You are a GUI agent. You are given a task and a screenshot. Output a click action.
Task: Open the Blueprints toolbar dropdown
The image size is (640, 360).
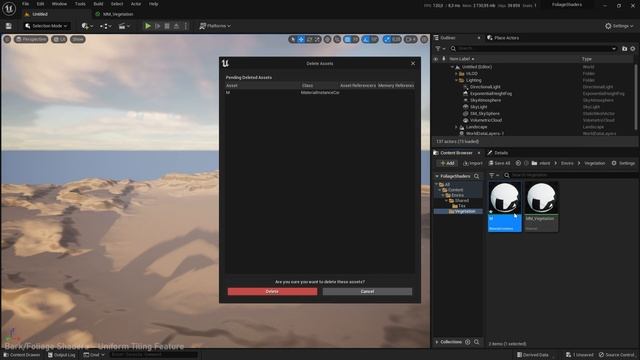click(x=106, y=26)
